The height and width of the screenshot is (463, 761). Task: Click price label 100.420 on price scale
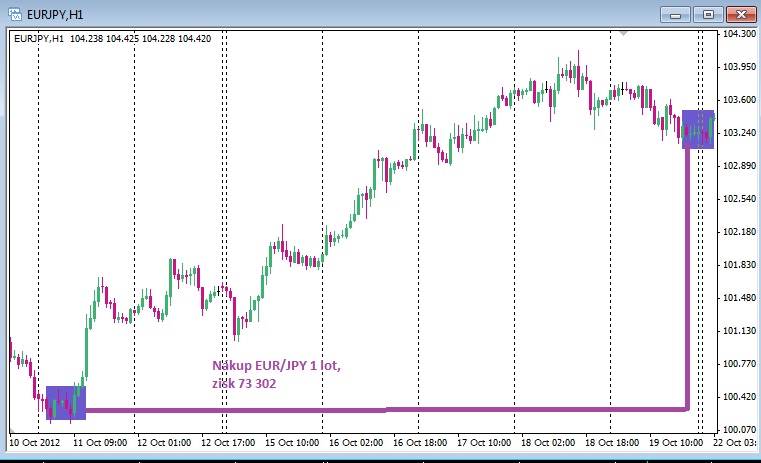(x=739, y=397)
